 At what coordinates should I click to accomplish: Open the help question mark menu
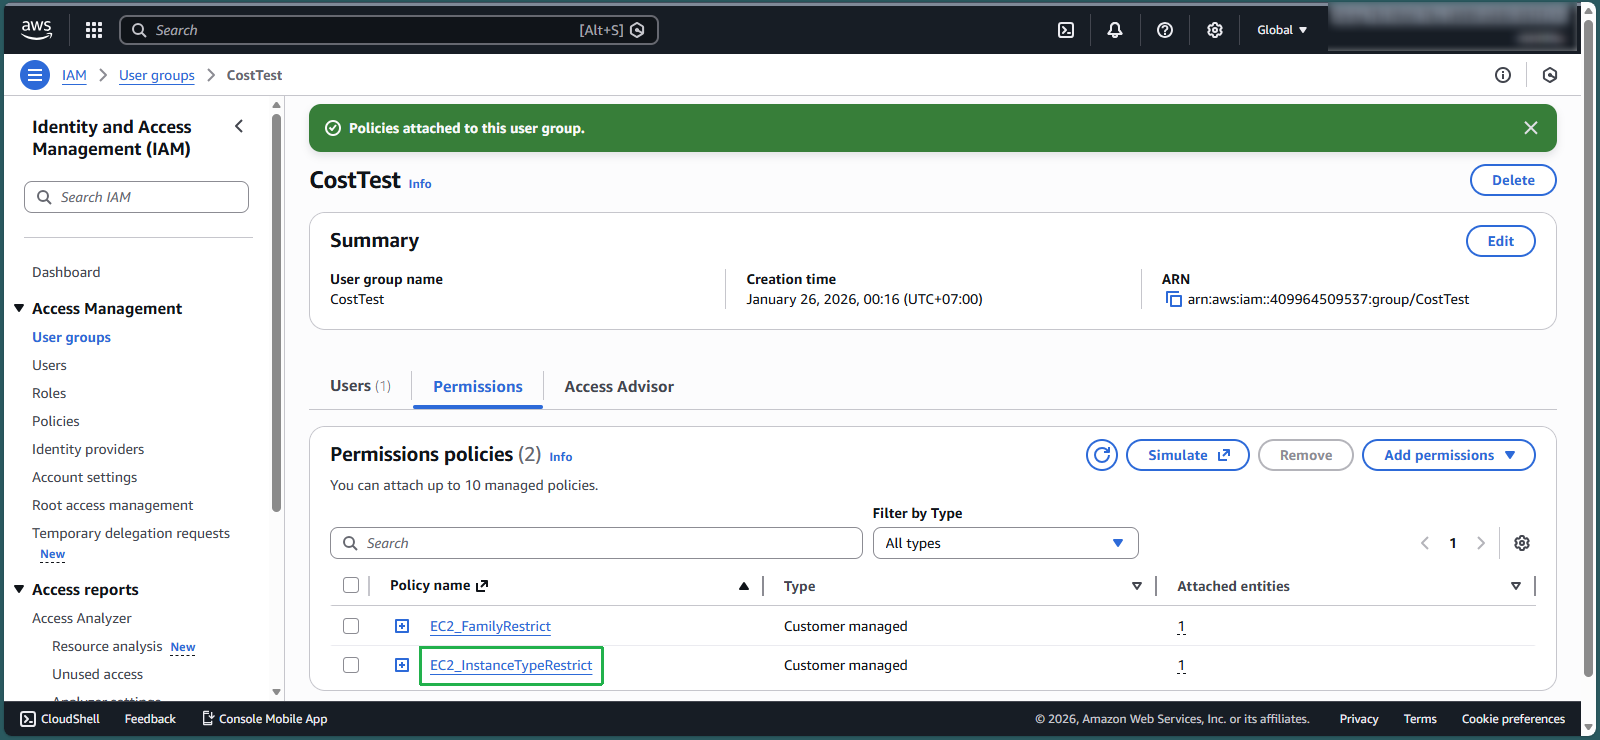(x=1165, y=30)
